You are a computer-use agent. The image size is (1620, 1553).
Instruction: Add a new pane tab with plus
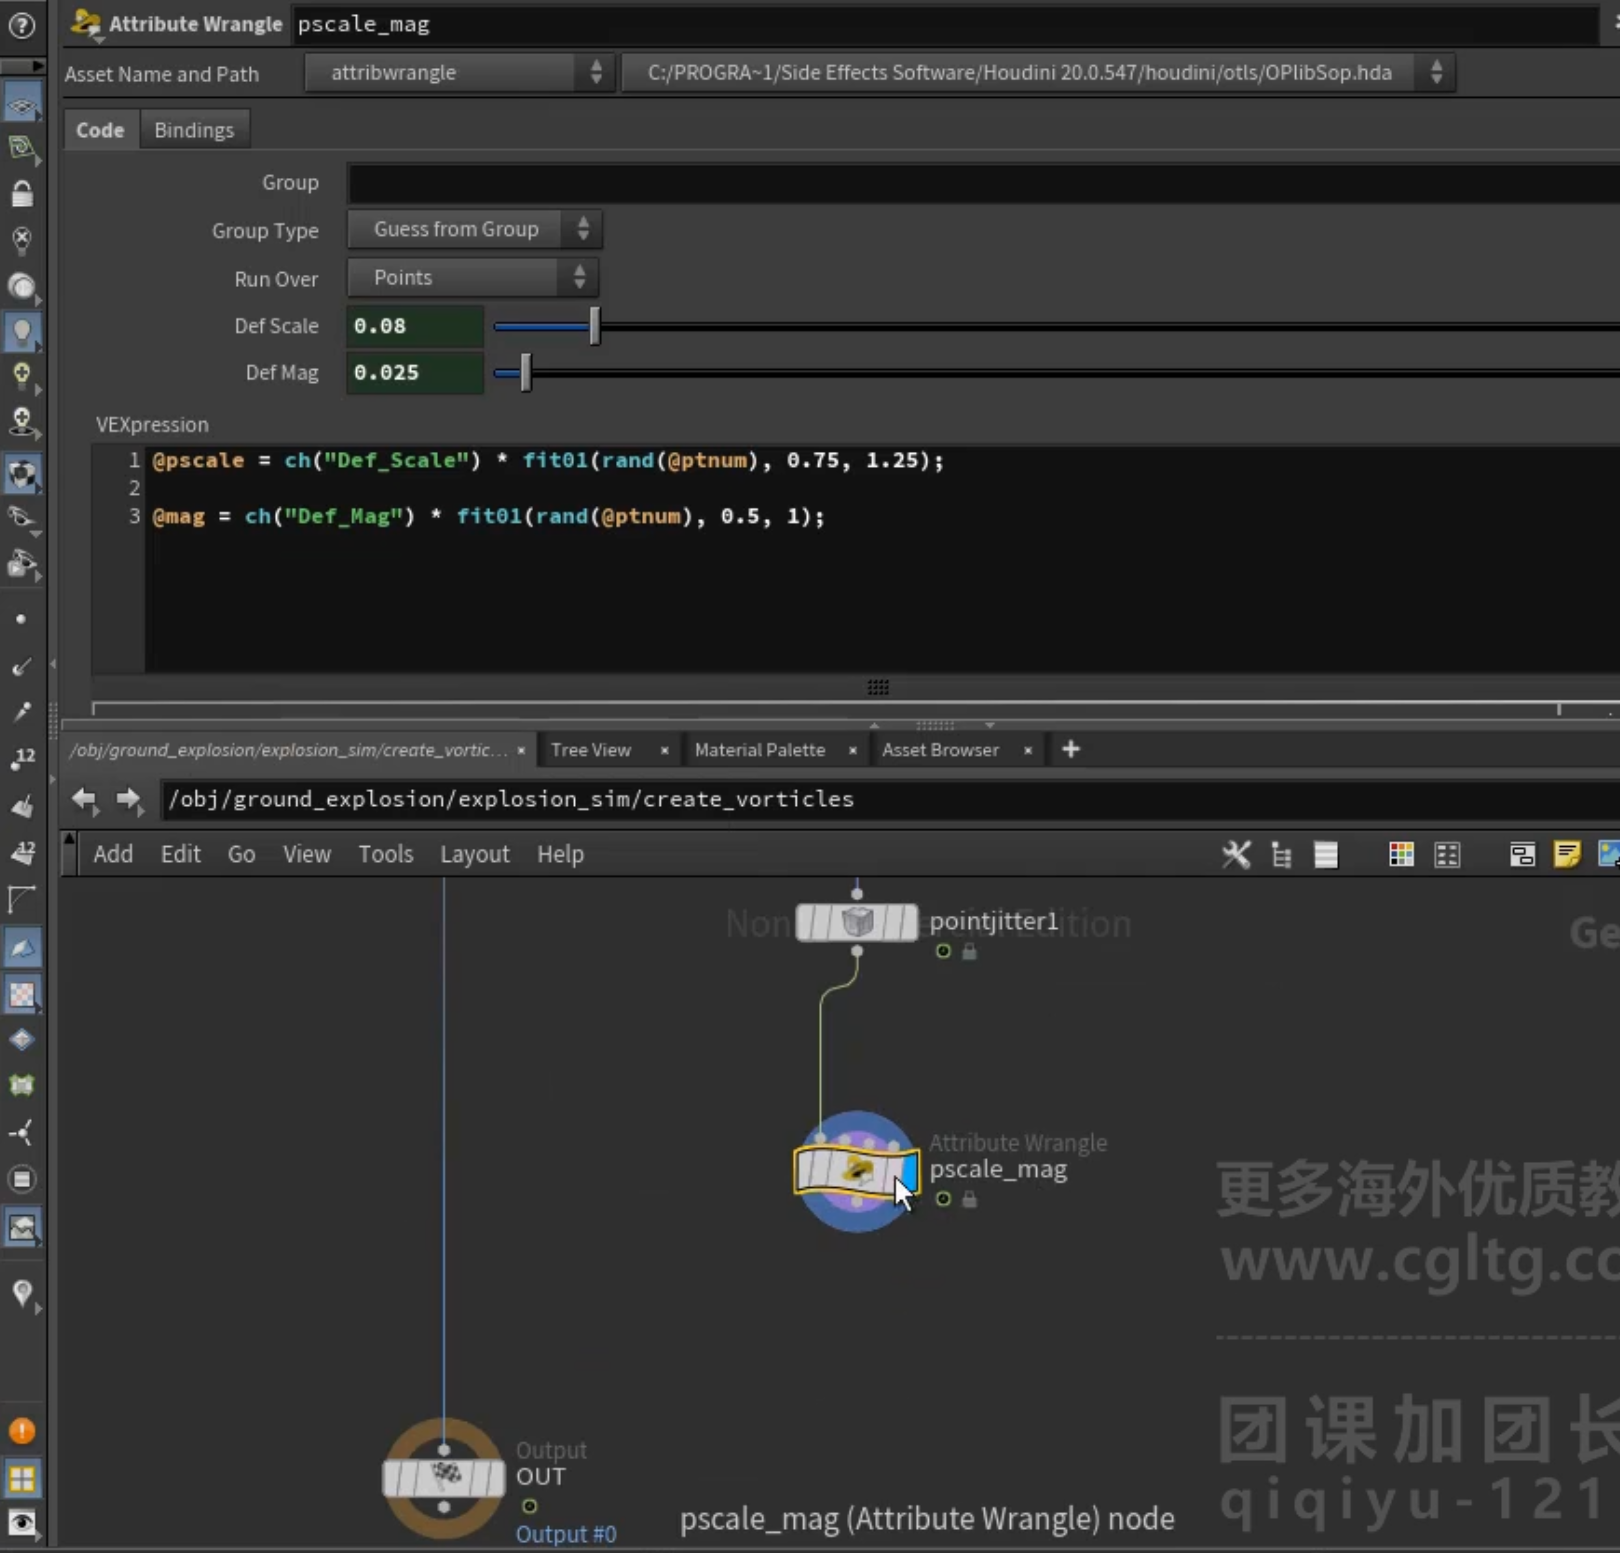1071,749
